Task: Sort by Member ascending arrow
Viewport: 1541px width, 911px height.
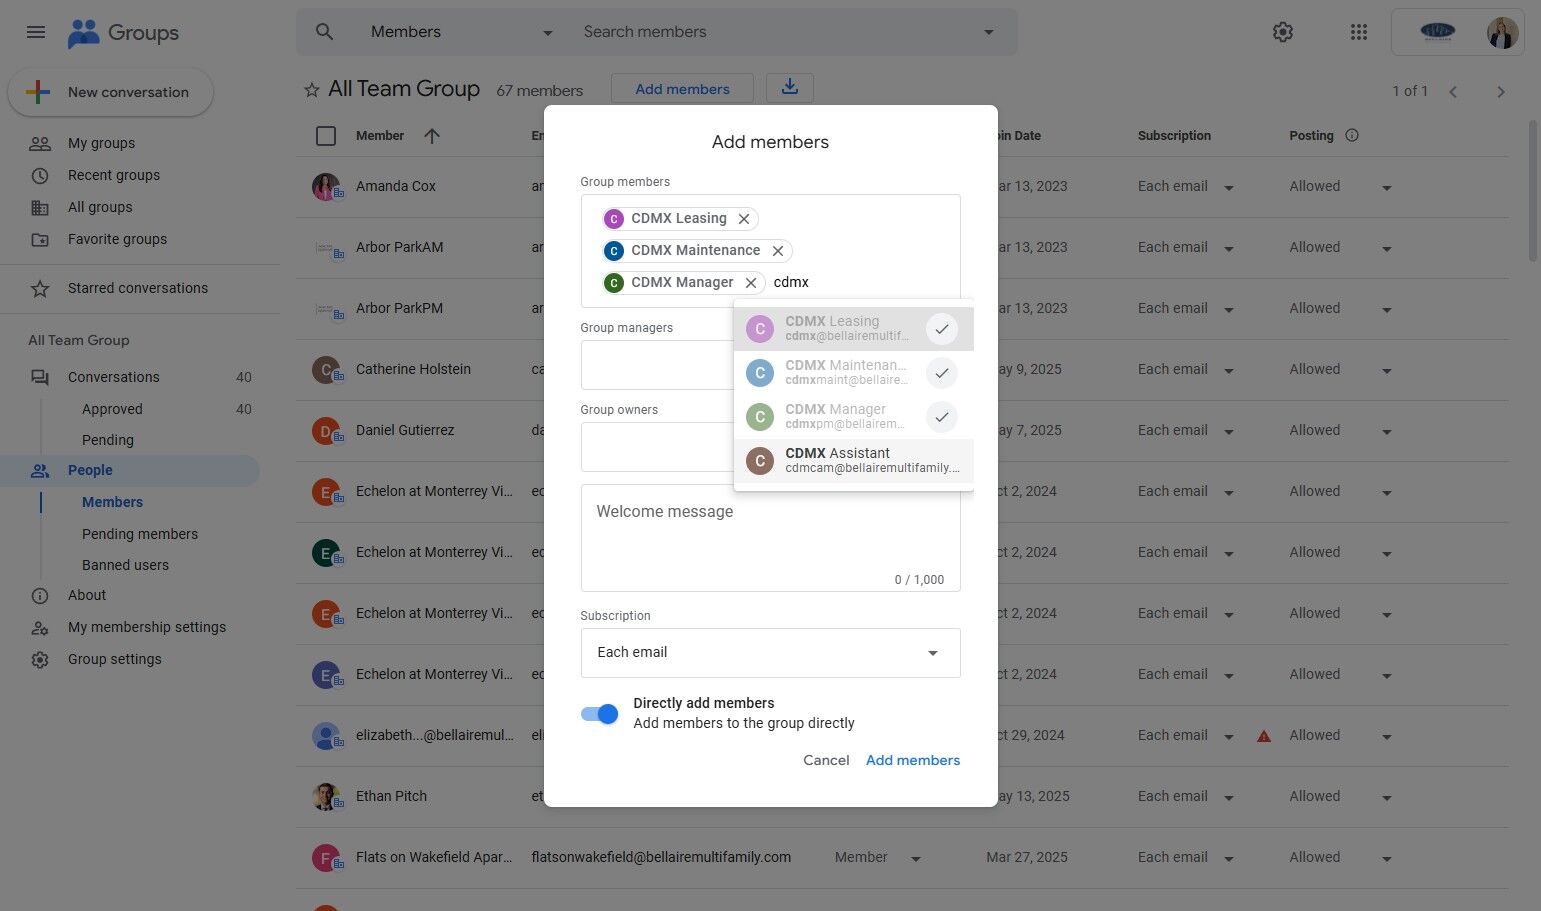Action: pos(432,136)
